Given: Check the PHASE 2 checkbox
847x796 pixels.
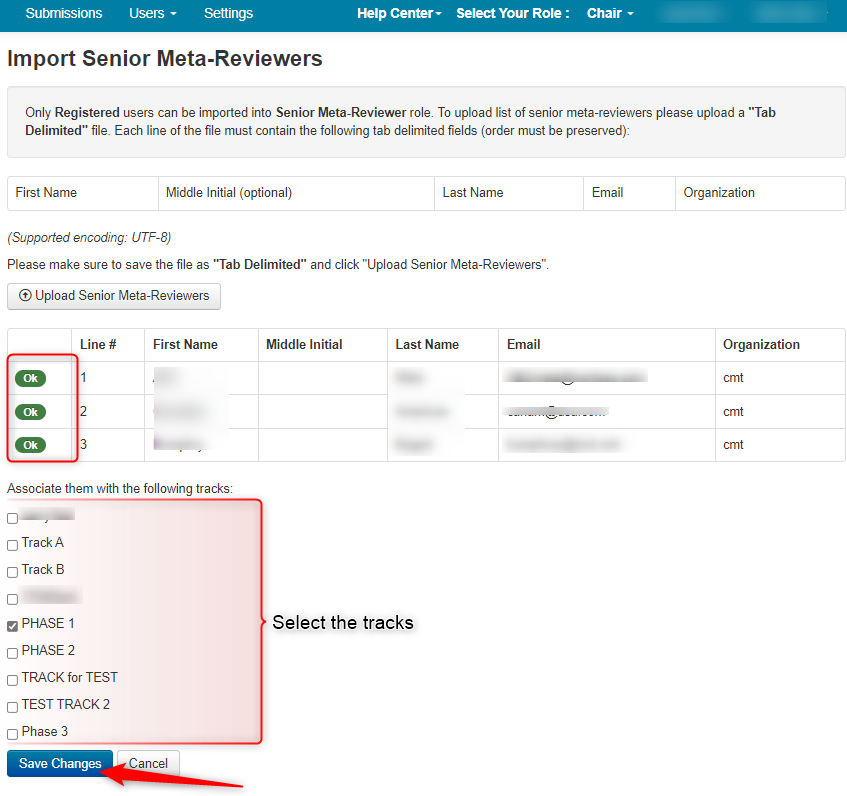Looking at the screenshot, I should tap(12, 653).
